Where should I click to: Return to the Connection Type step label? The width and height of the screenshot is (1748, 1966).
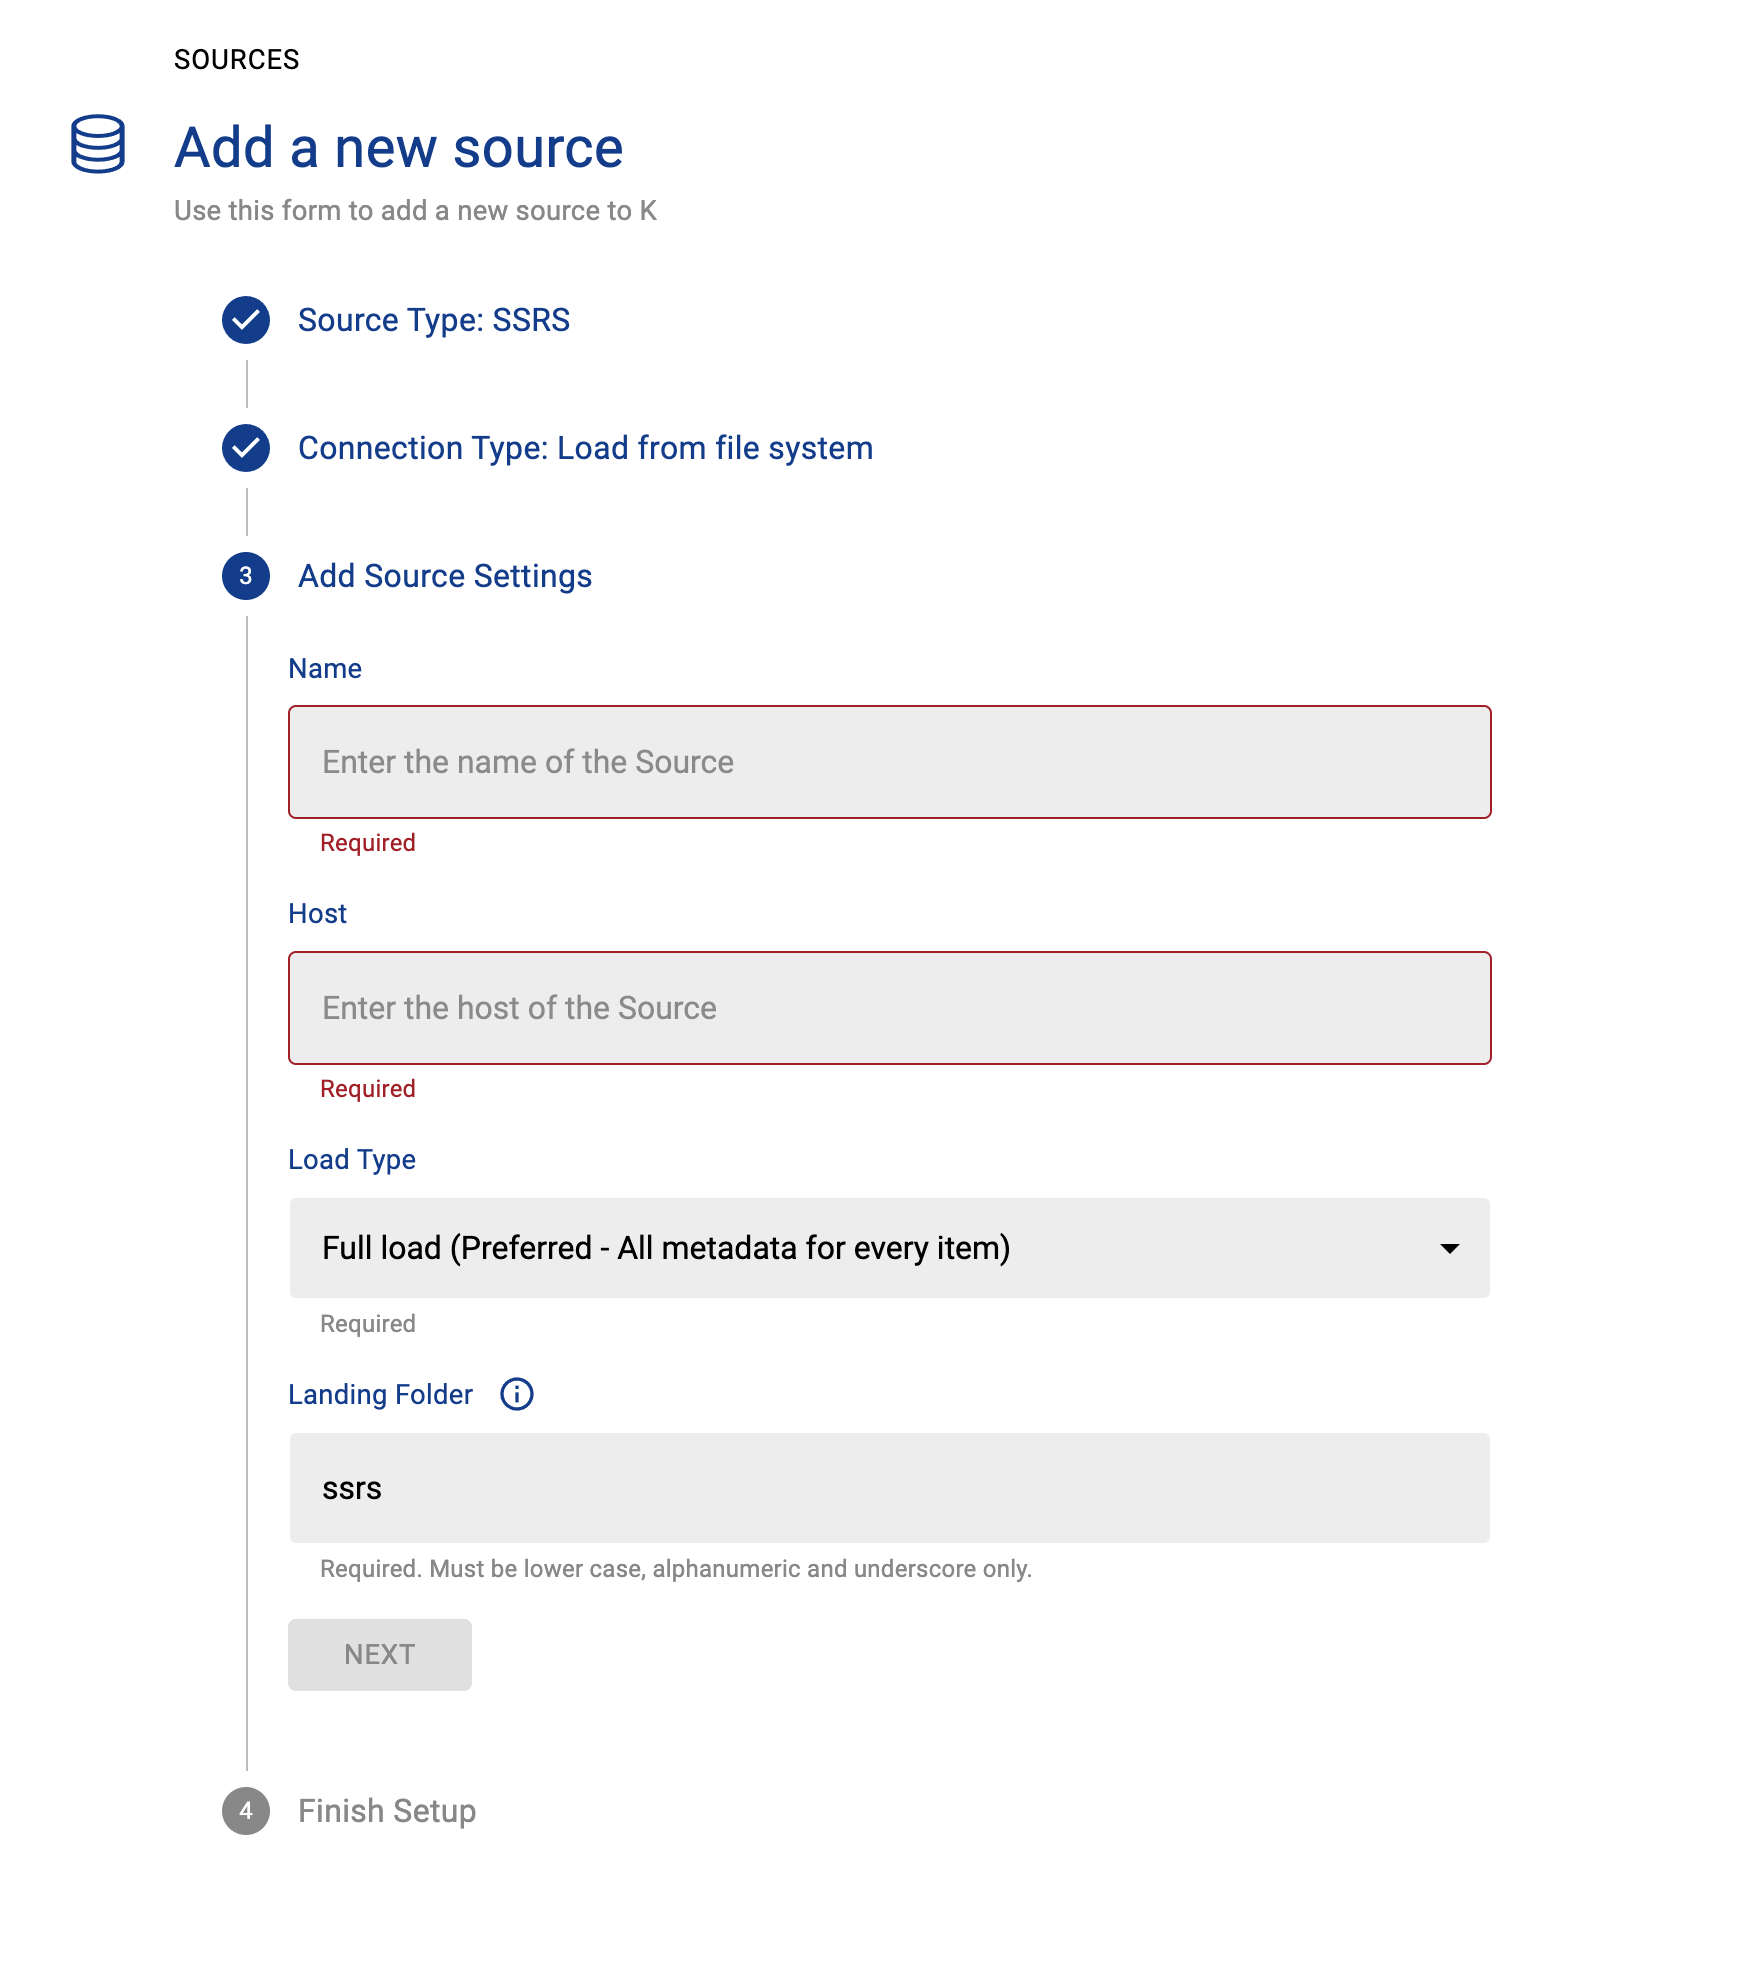[585, 448]
